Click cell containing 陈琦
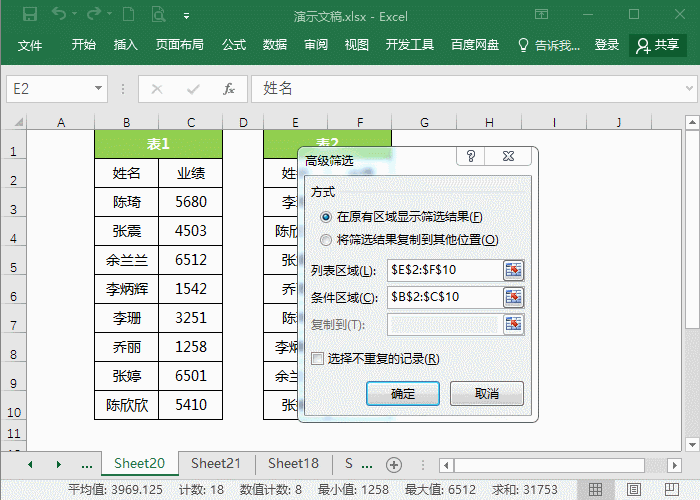 click(x=126, y=202)
